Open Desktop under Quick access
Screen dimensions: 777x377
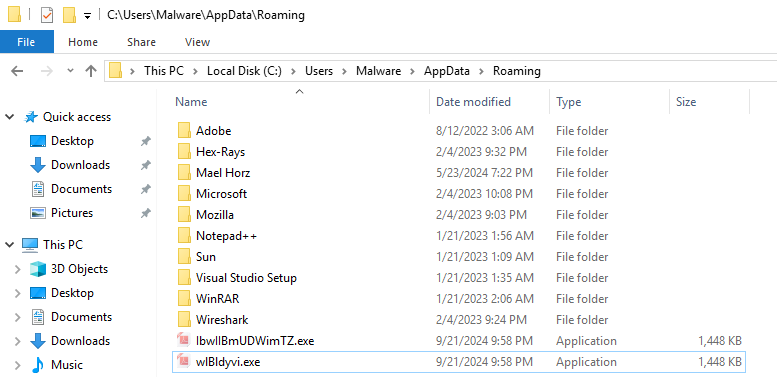point(72,141)
